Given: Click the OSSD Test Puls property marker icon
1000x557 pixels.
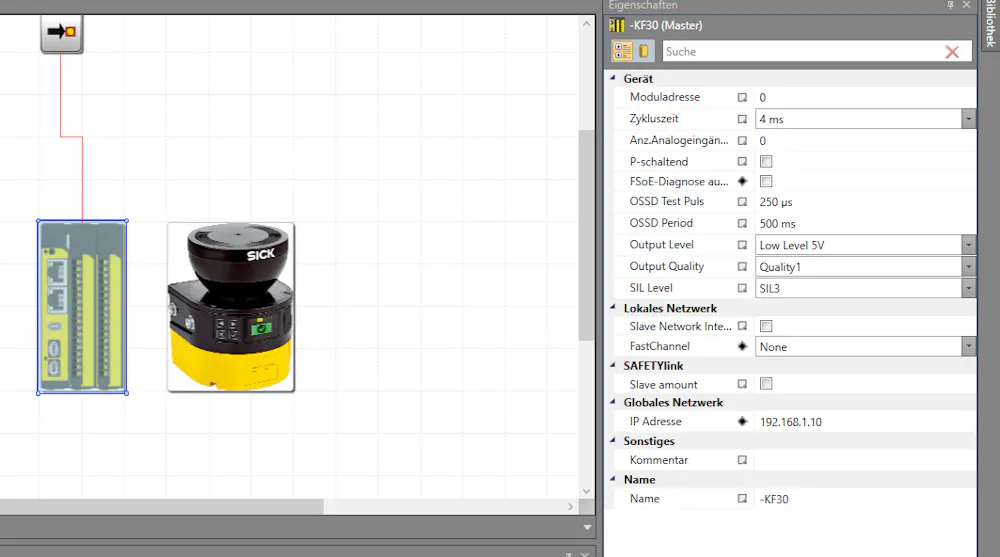Looking at the screenshot, I should pos(742,202).
